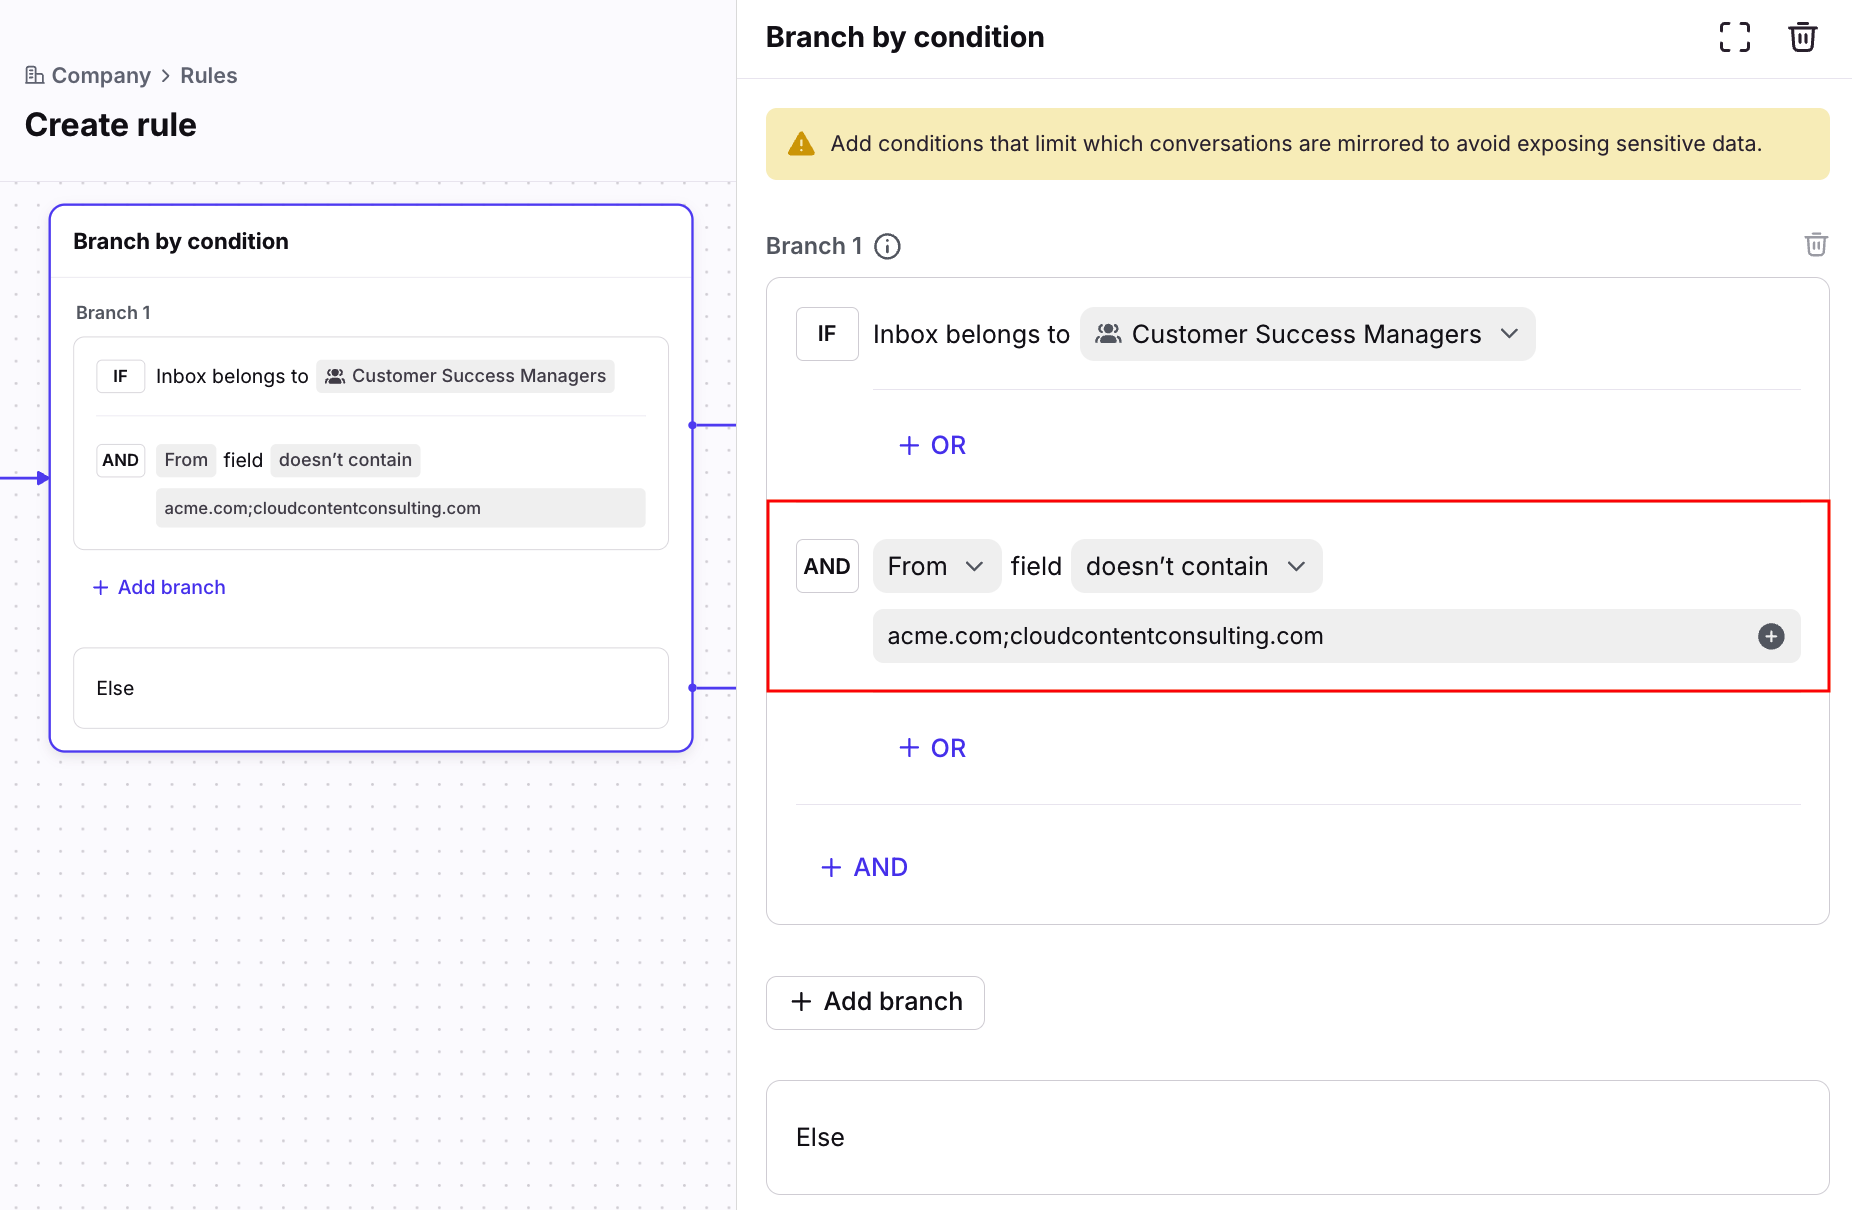Go to Rules in the breadcrumb
This screenshot has height=1210, width=1852.
point(208,76)
